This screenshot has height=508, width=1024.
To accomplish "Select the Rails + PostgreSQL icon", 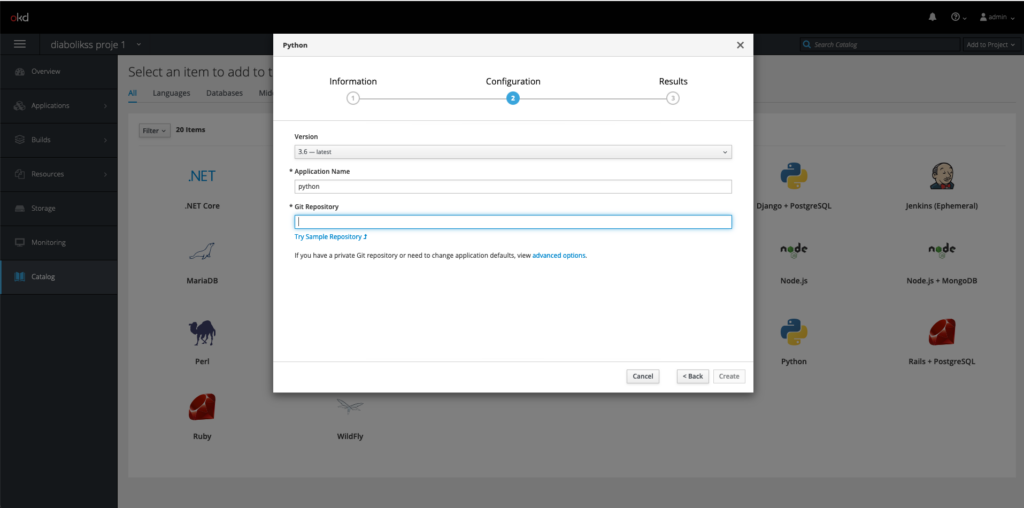I will [942, 332].
